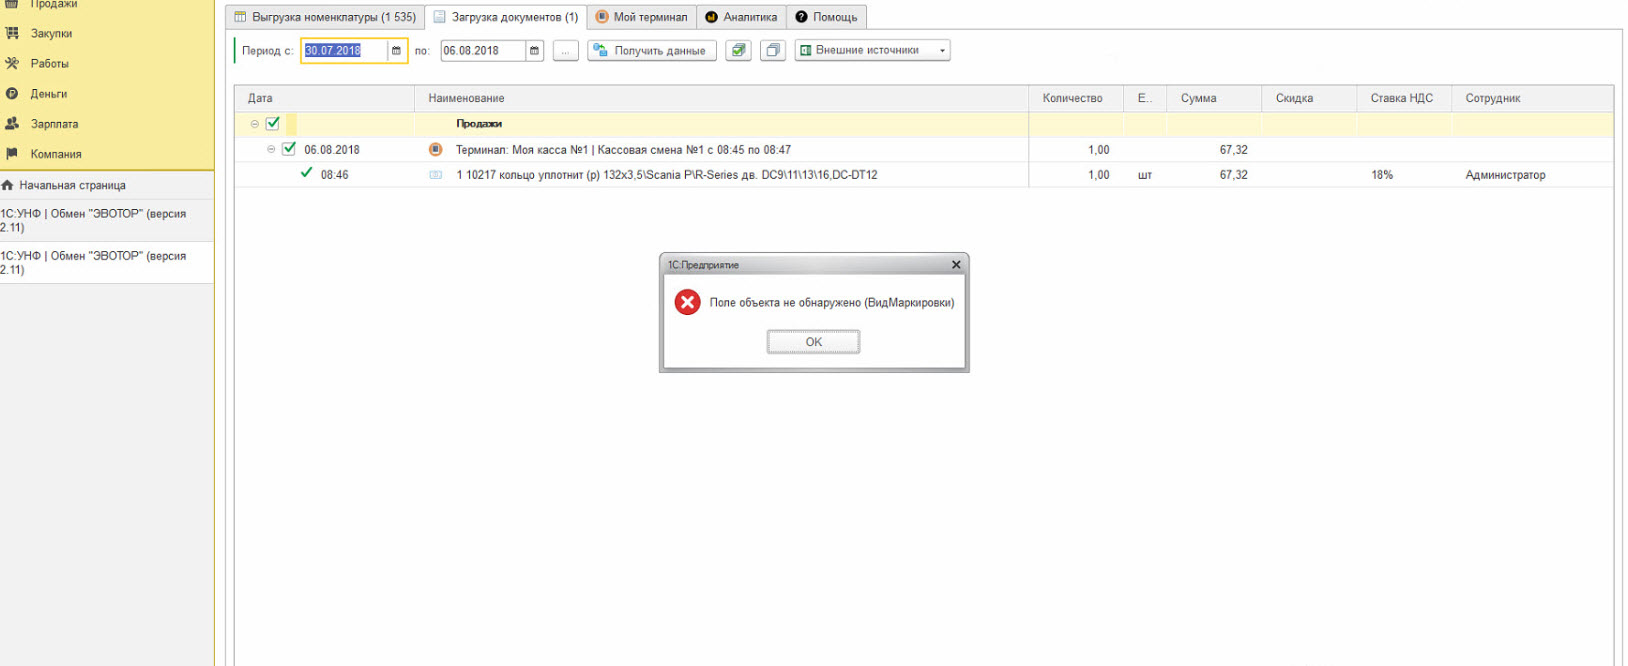Open the Аналитика tab
Screen dimensions: 1628x666
(741, 17)
